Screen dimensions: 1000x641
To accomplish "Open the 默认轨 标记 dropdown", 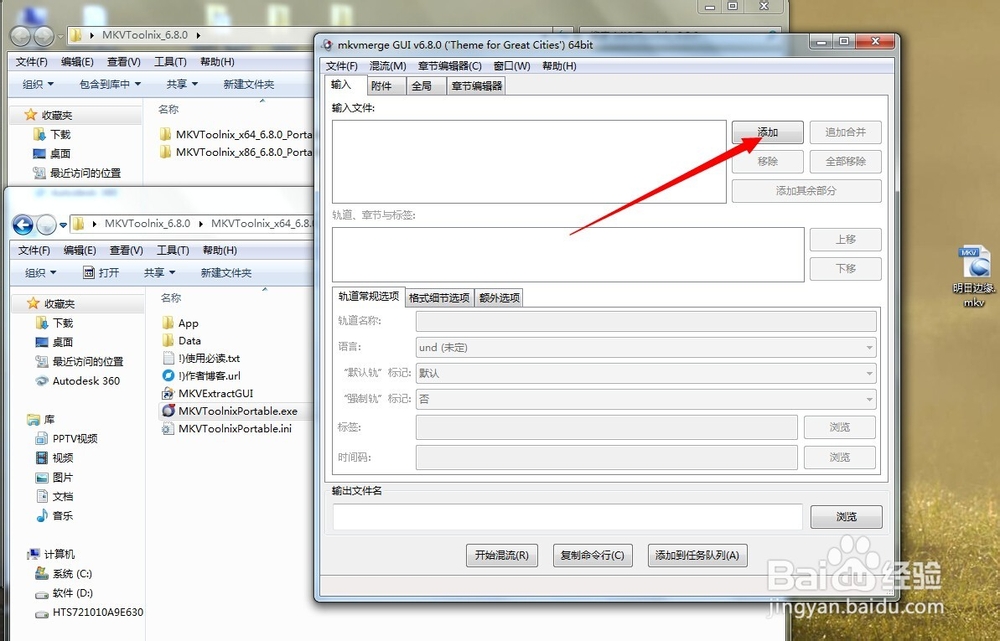I will point(646,373).
